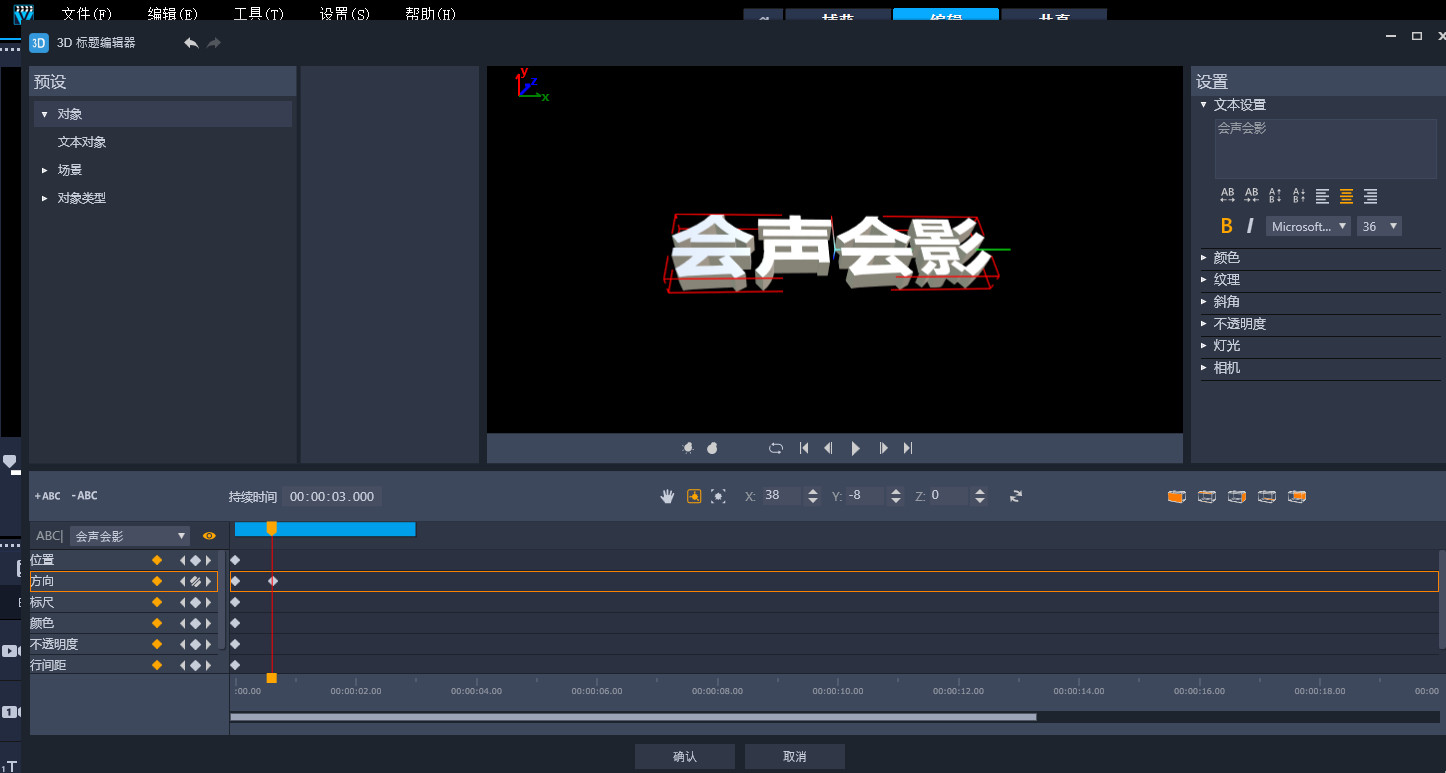The image size is (1446, 773).
Task: Collapse the 文本设置 section
Action: click(x=1204, y=105)
